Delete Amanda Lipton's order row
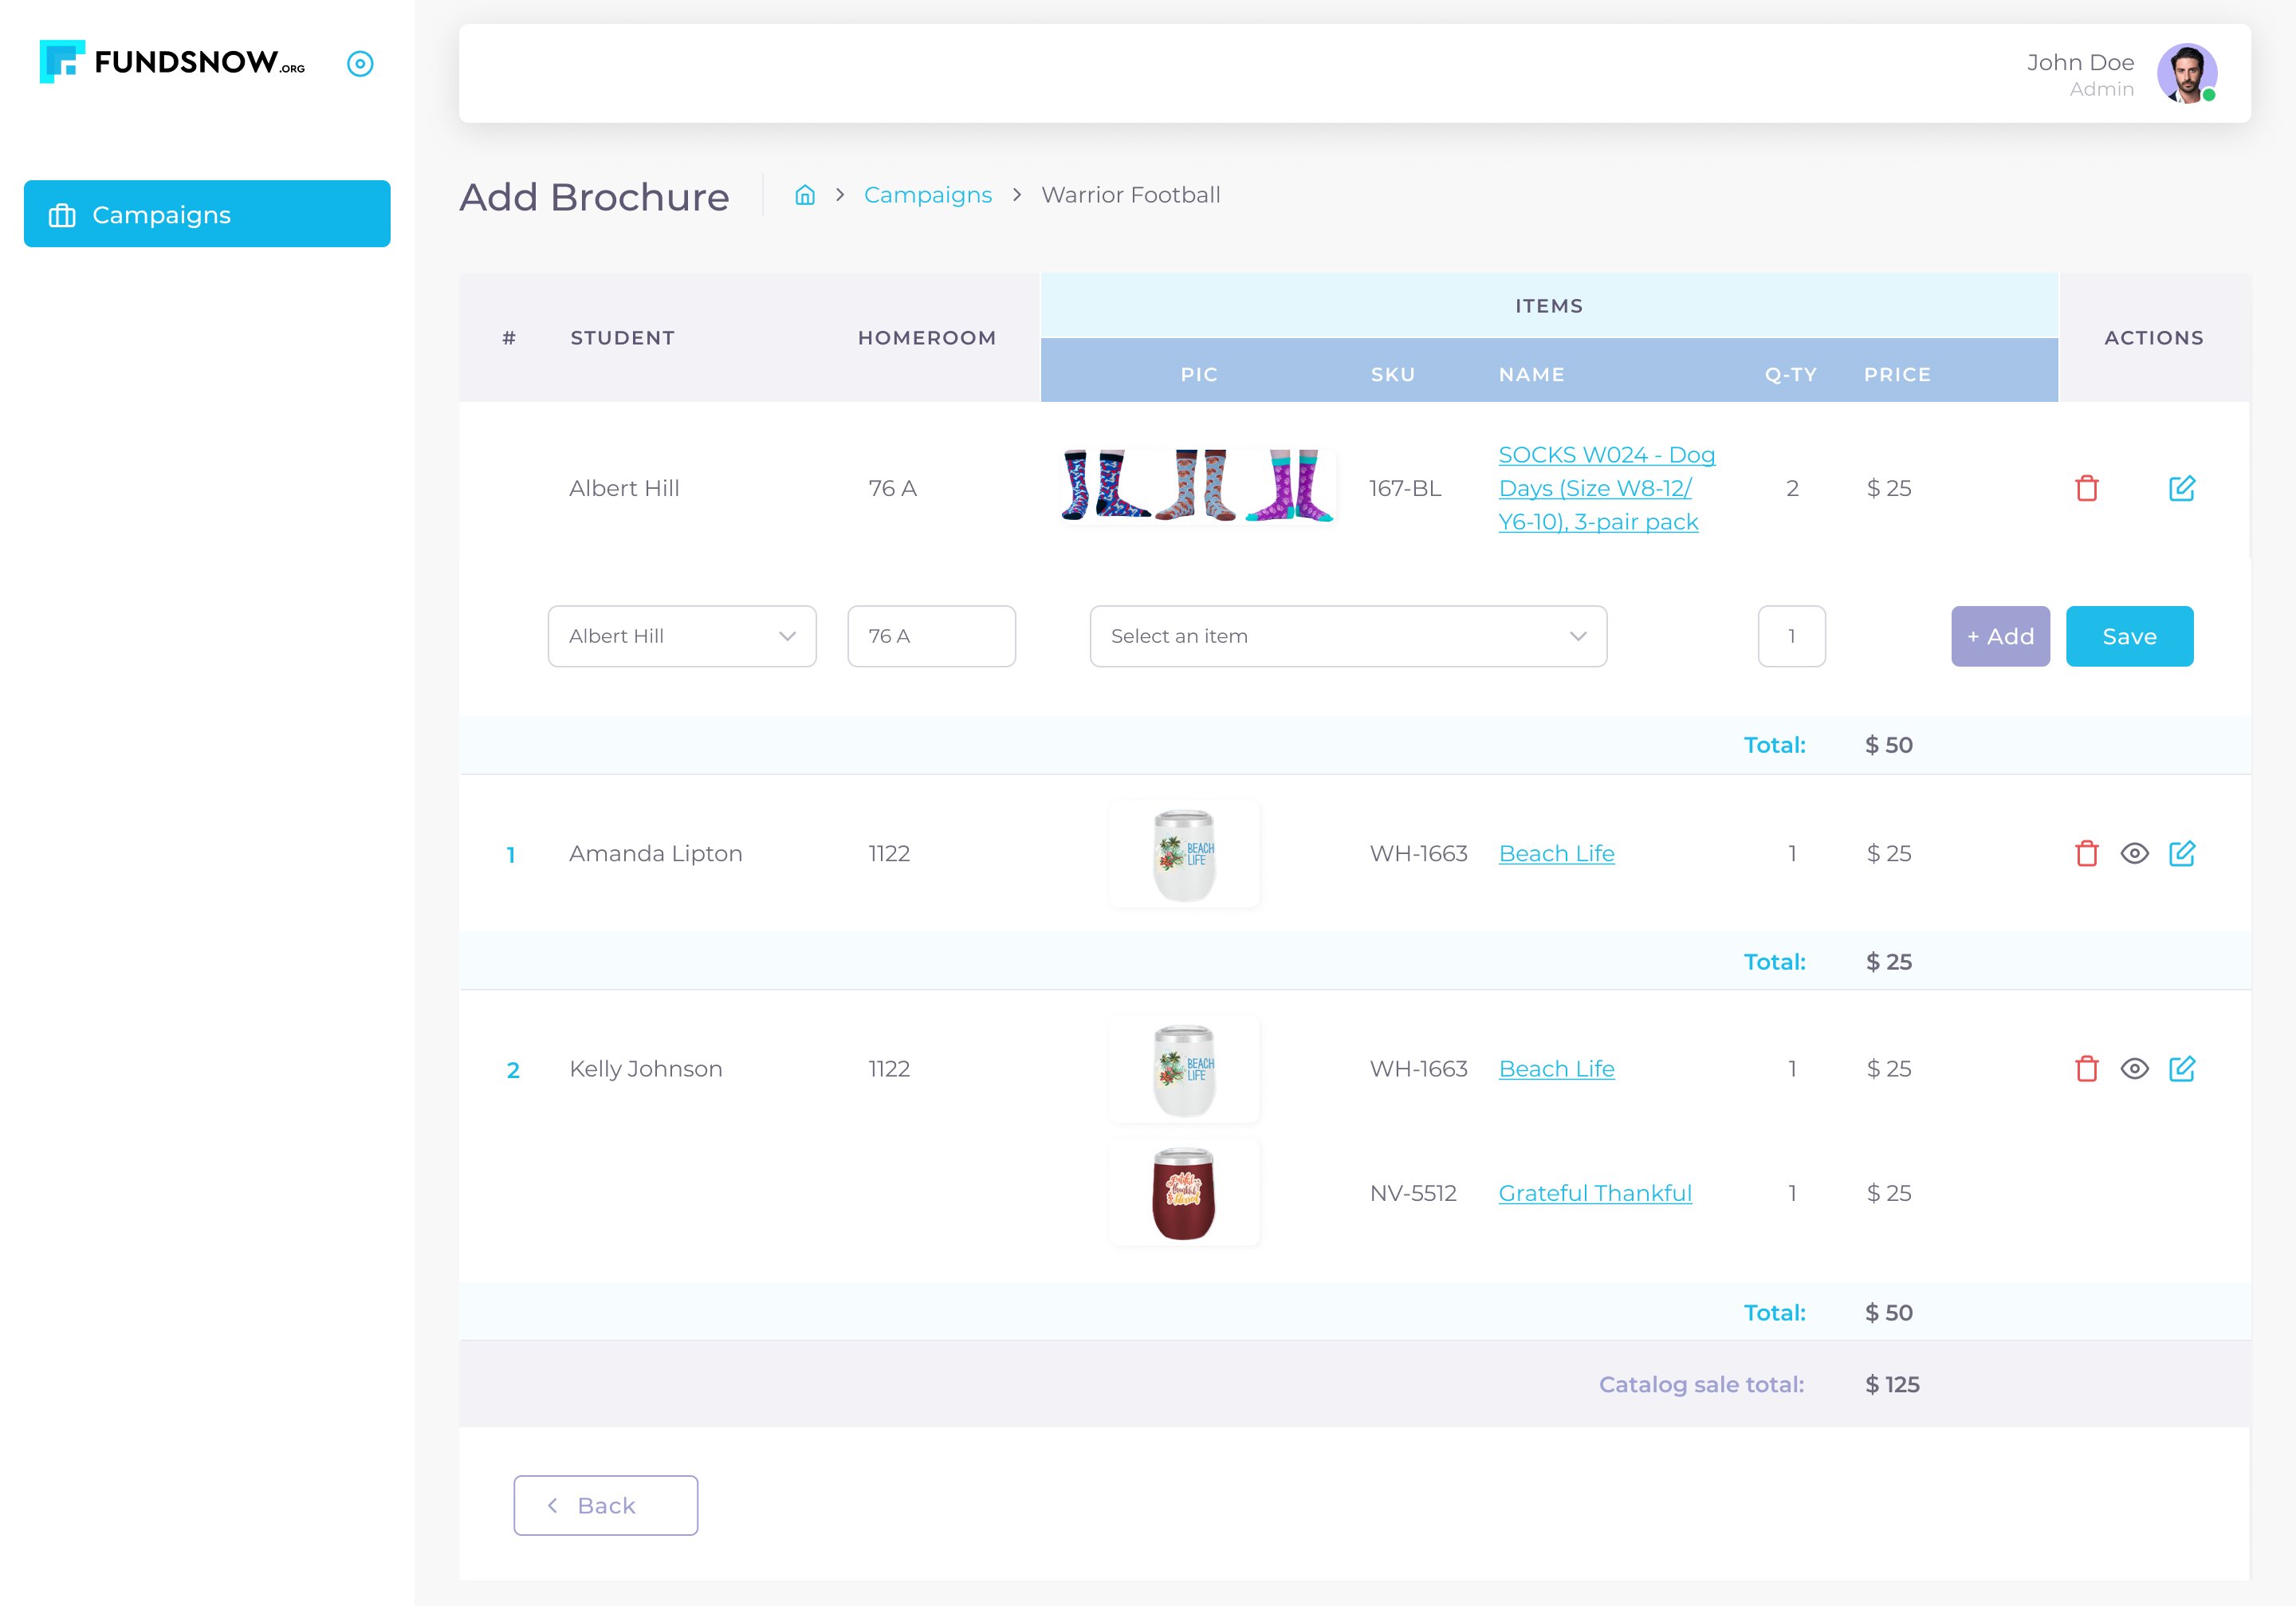This screenshot has height=1606, width=2296. [x=2086, y=853]
